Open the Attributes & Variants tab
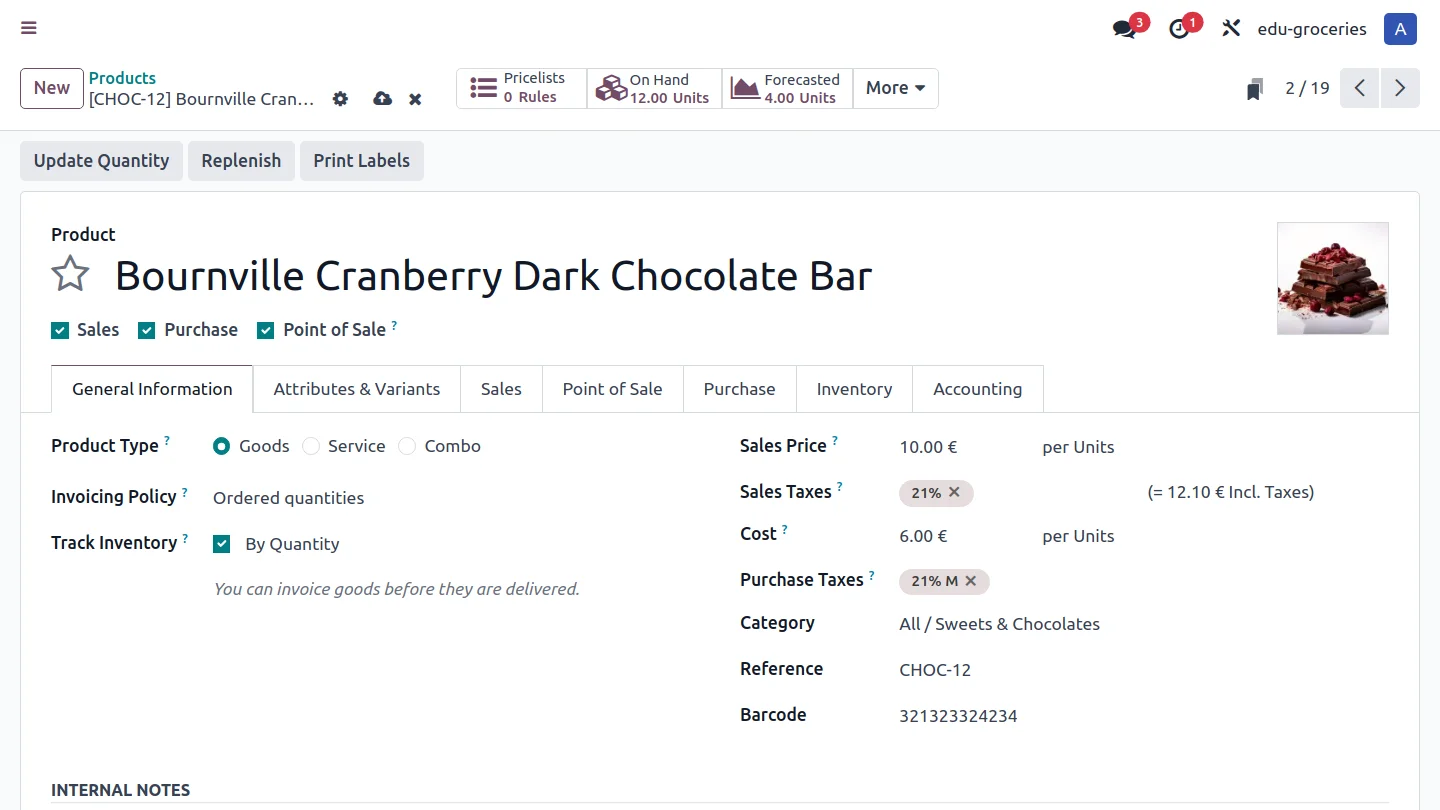This screenshot has height=810, width=1440. coord(357,389)
